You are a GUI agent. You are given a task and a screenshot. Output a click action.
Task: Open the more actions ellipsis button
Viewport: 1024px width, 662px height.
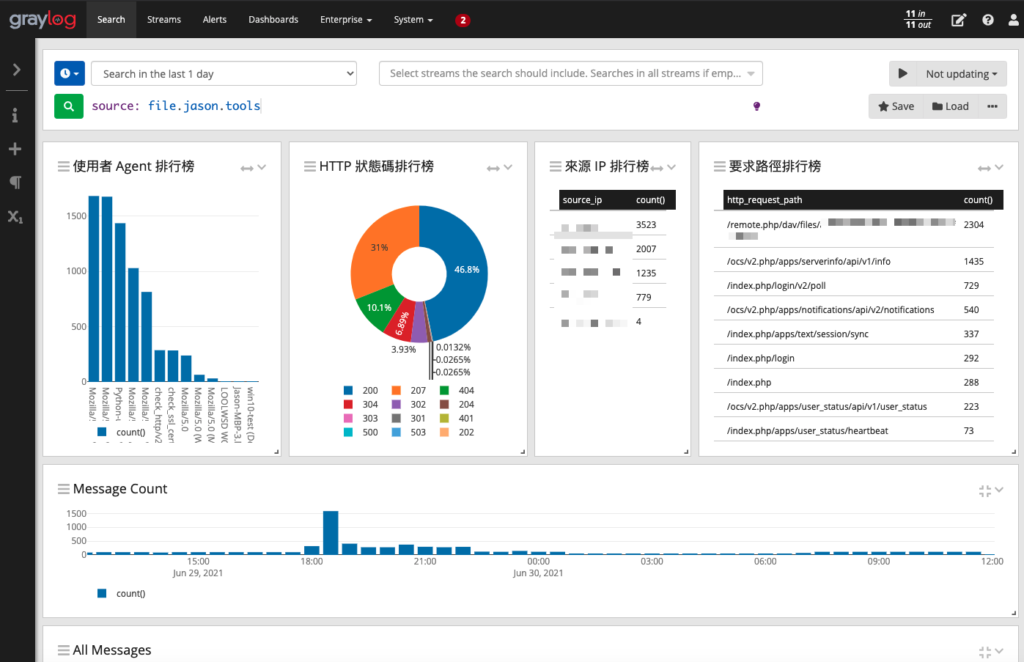coord(992,106)
